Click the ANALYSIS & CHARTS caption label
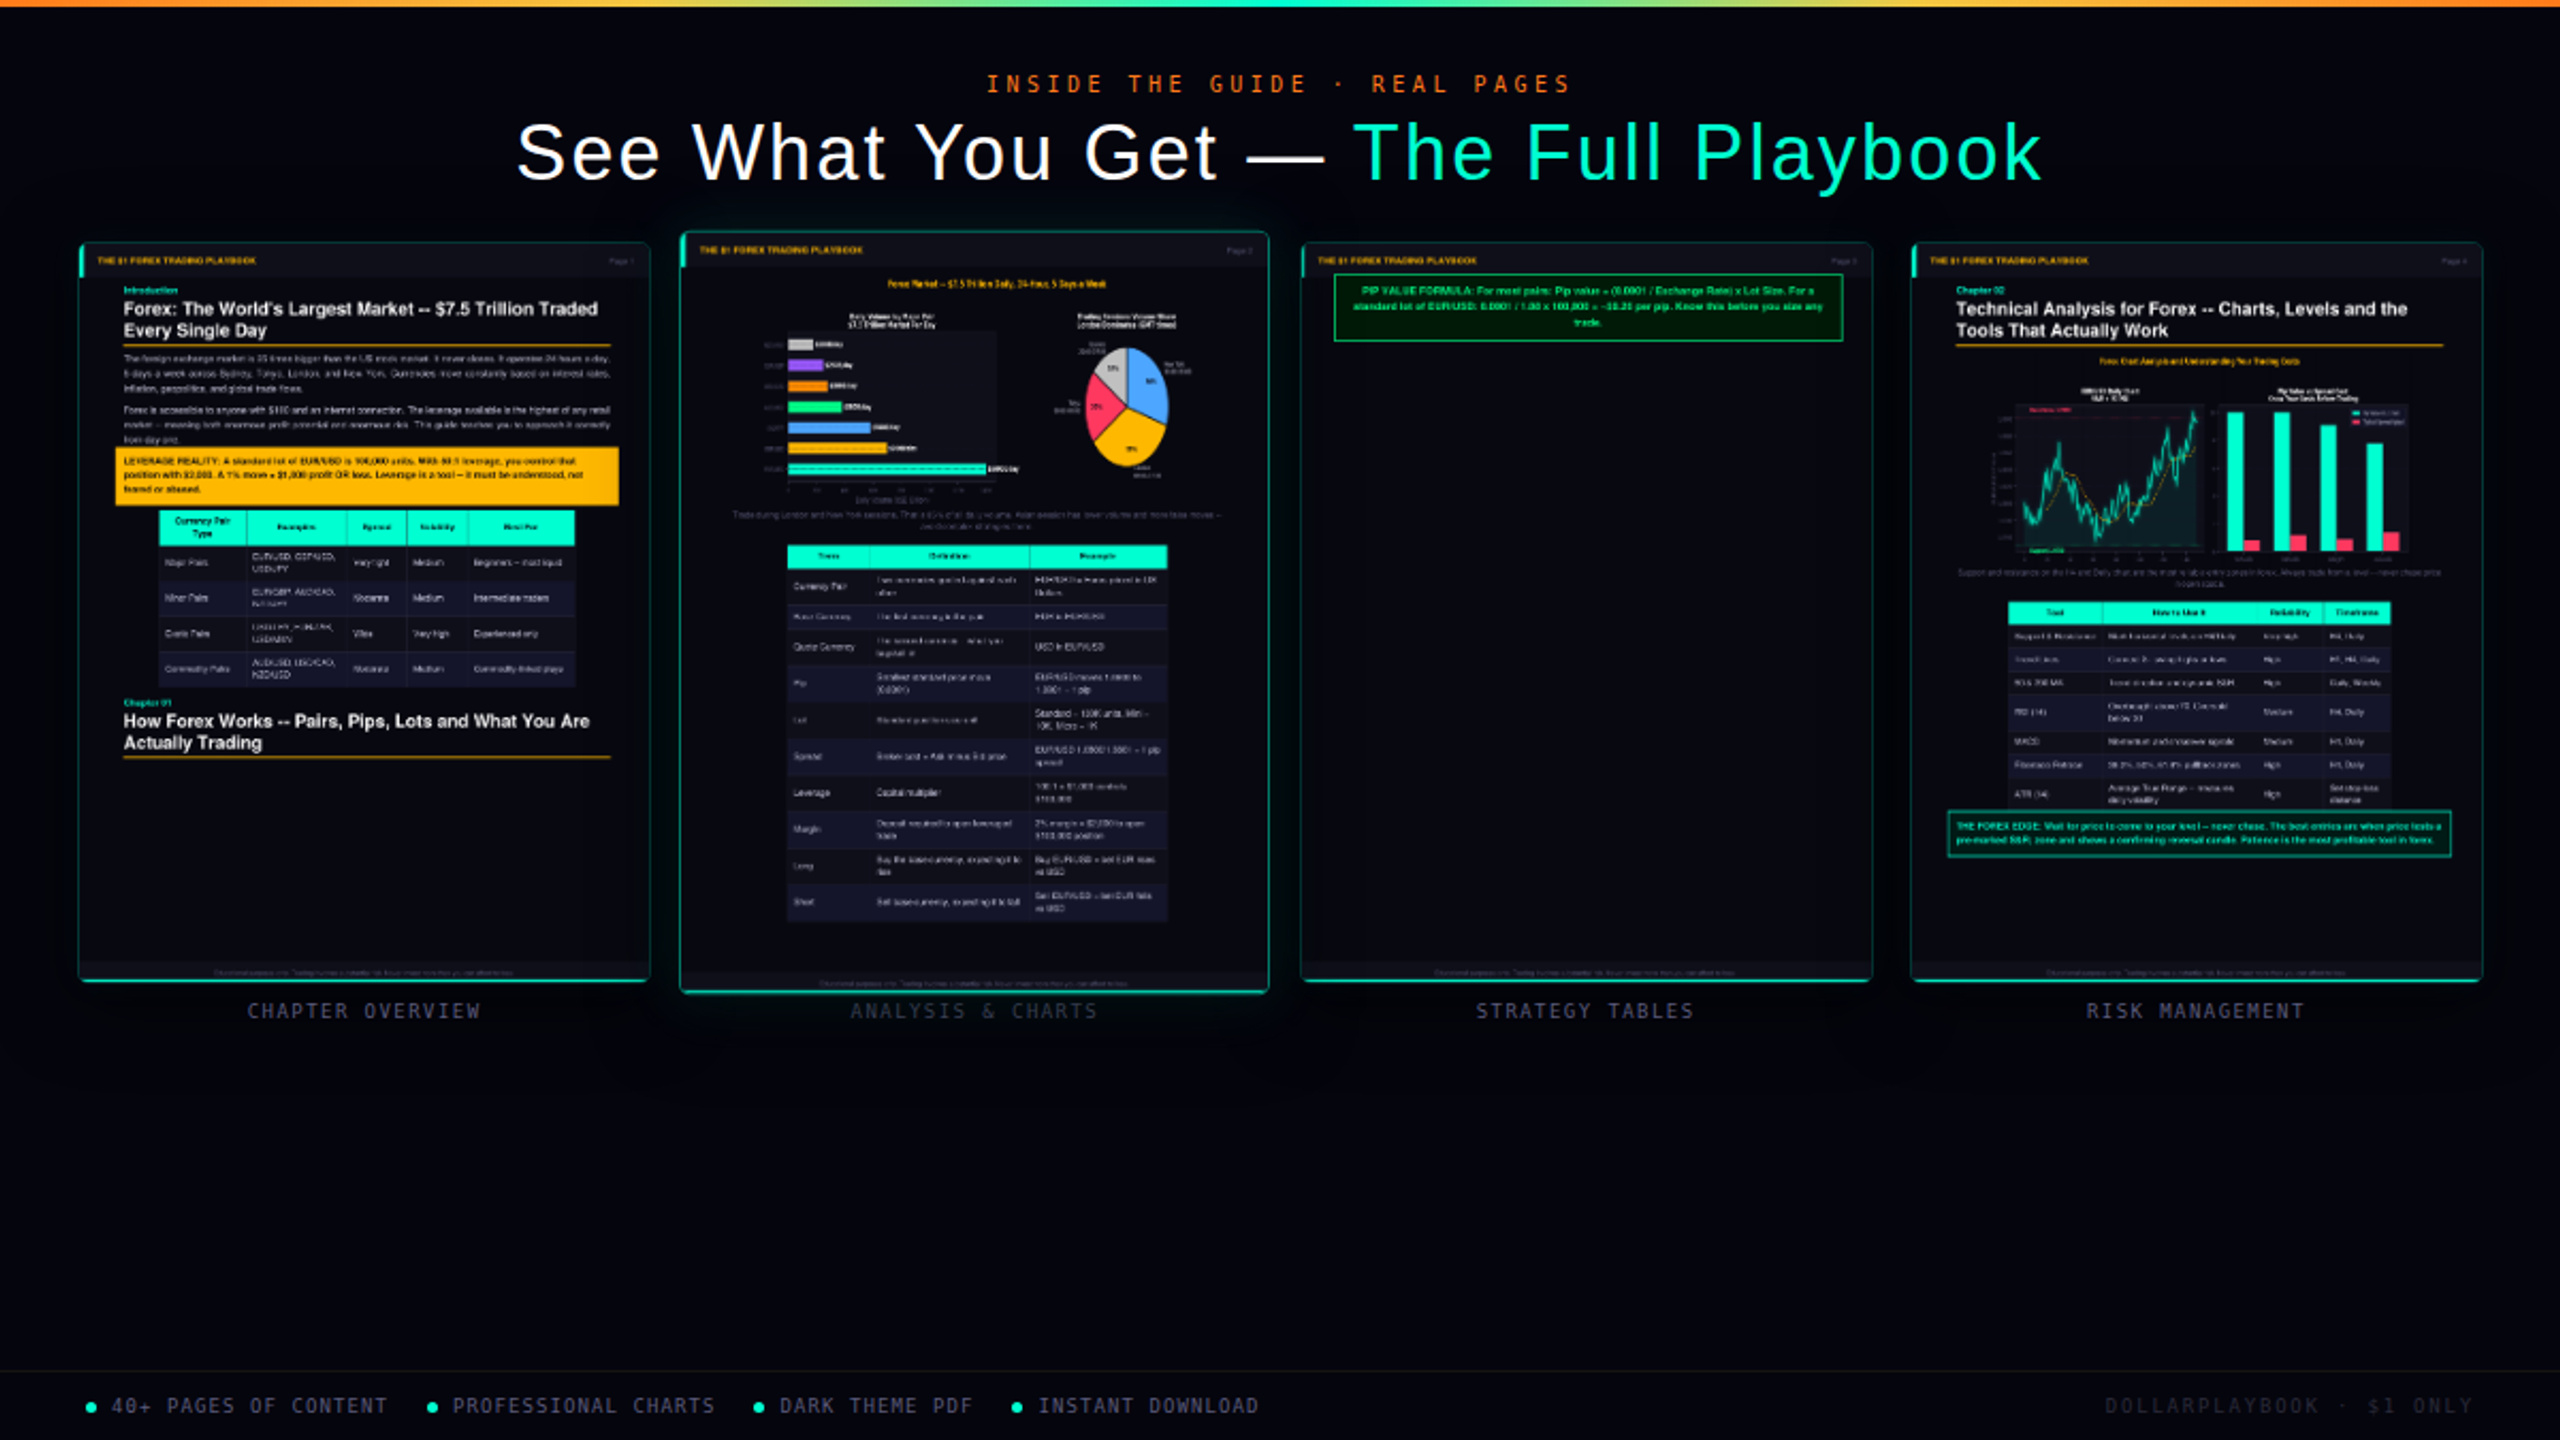Image resolution: width=2560 pixels, height=1440 pixels. tap(974, 1011)
